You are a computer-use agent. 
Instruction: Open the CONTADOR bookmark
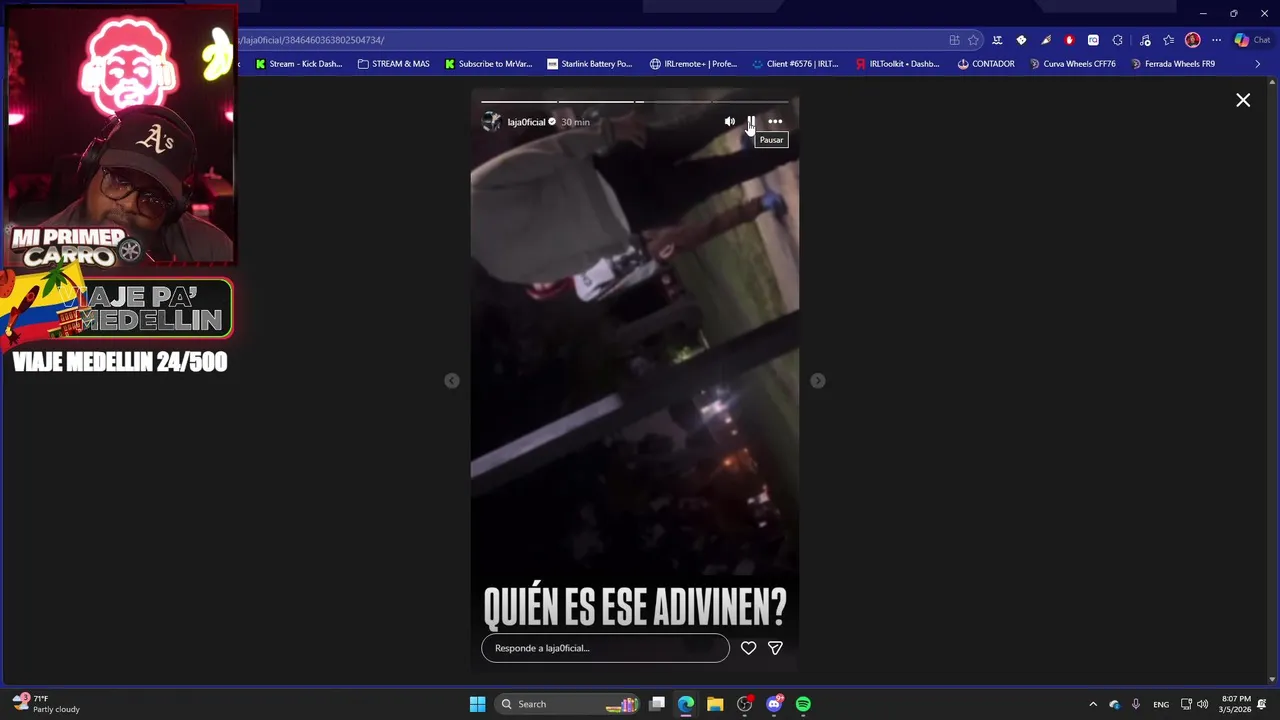pyautogui.click(x=985, y=64)
